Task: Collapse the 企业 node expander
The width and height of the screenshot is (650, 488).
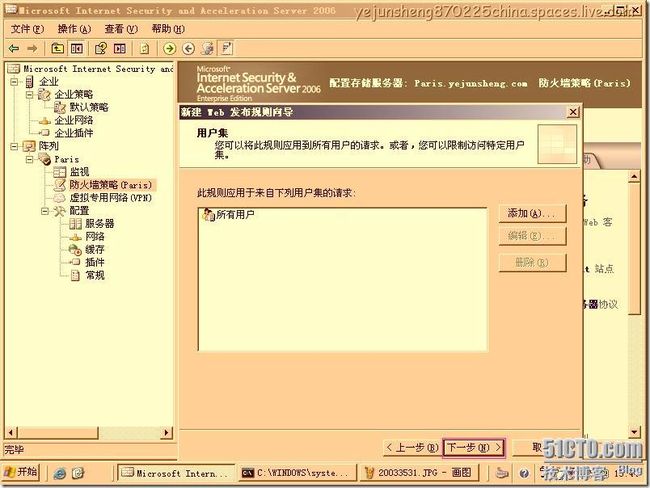Action: pos(14,82)
